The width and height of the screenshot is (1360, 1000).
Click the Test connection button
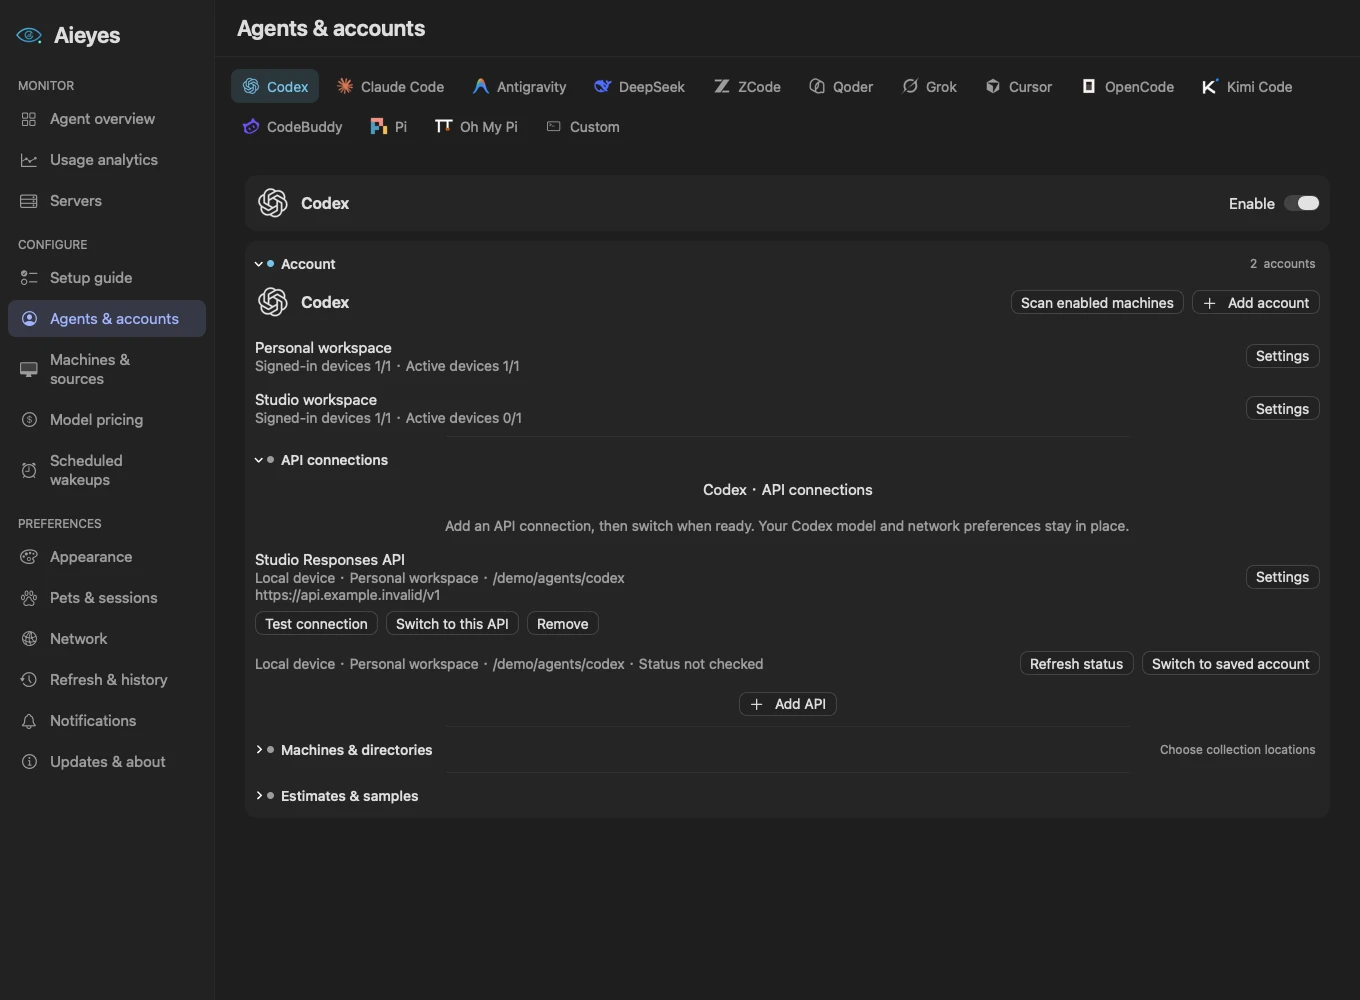coord(316,624)
